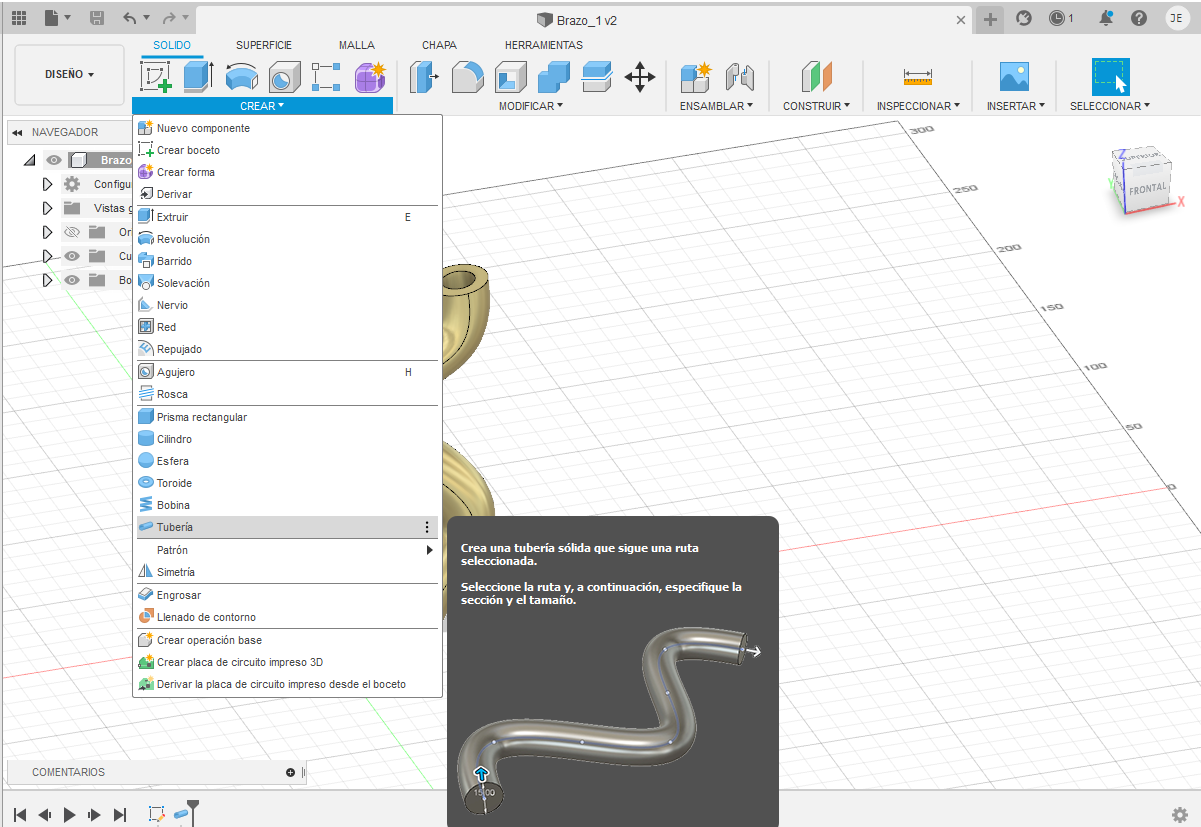
Task: Switch to the CHAPA tab
Action: point(440,45)
